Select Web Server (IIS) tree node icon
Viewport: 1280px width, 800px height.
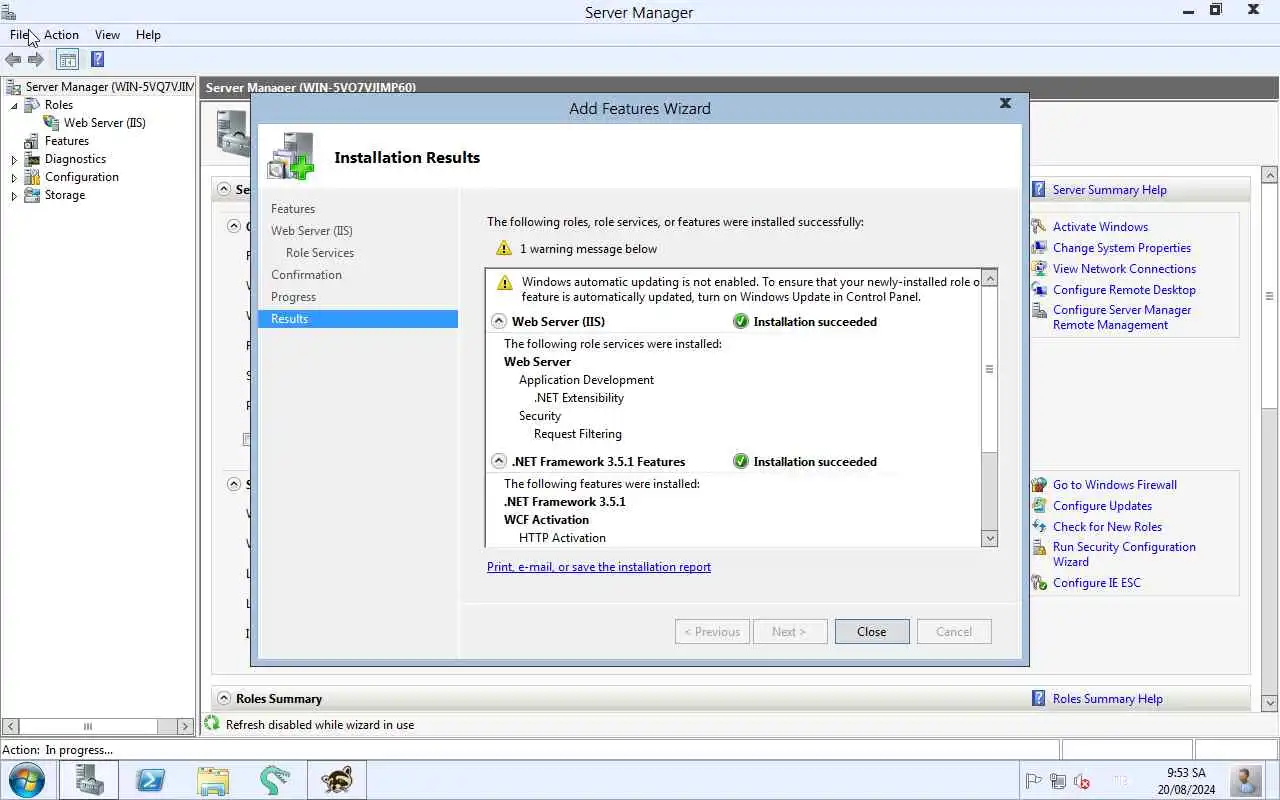coord(51,123)
